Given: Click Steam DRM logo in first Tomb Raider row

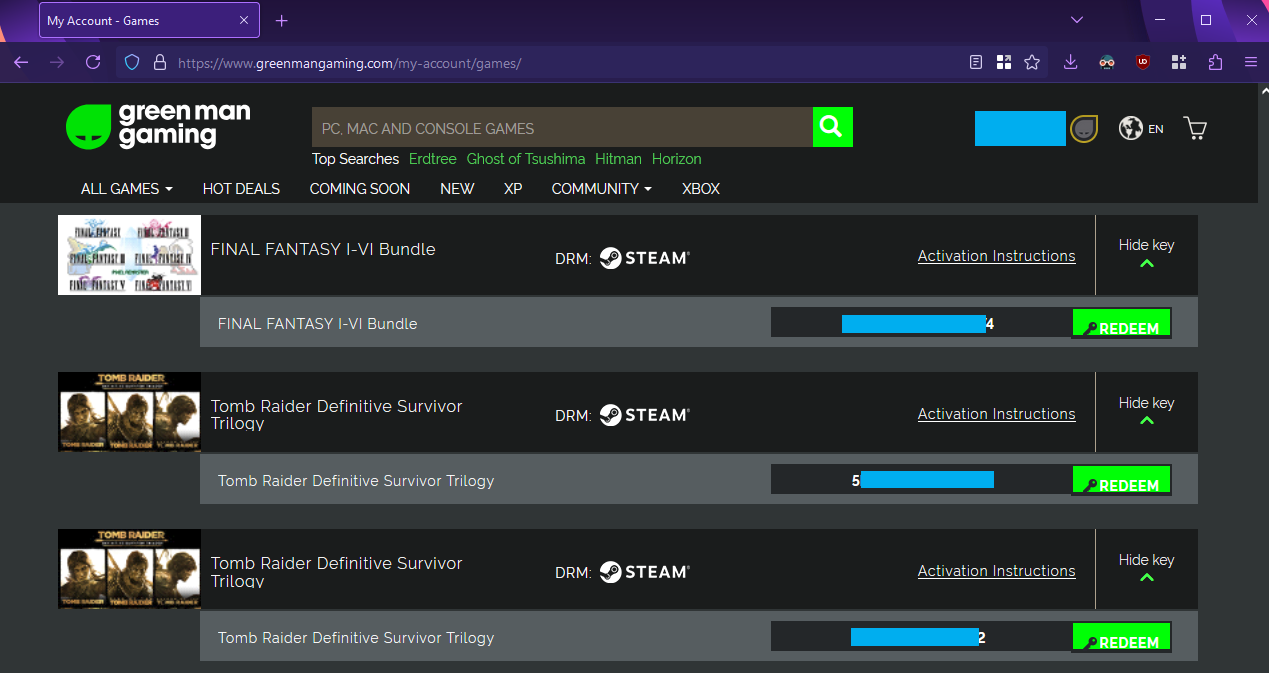Looking at the screenshot, I should coord(645,415).
